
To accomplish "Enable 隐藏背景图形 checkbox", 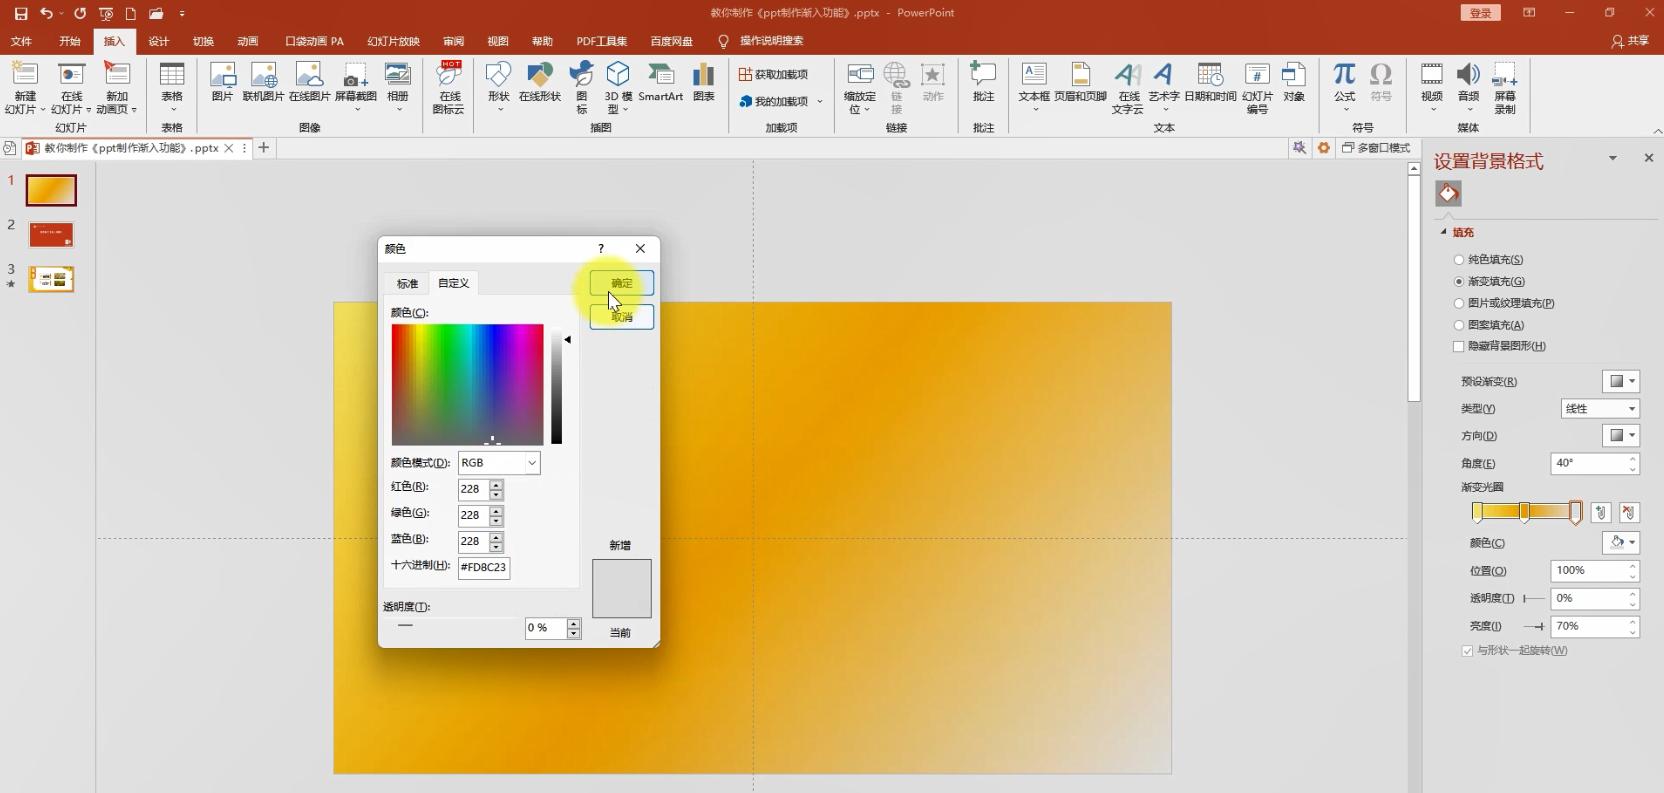I will pos(1459,346).
